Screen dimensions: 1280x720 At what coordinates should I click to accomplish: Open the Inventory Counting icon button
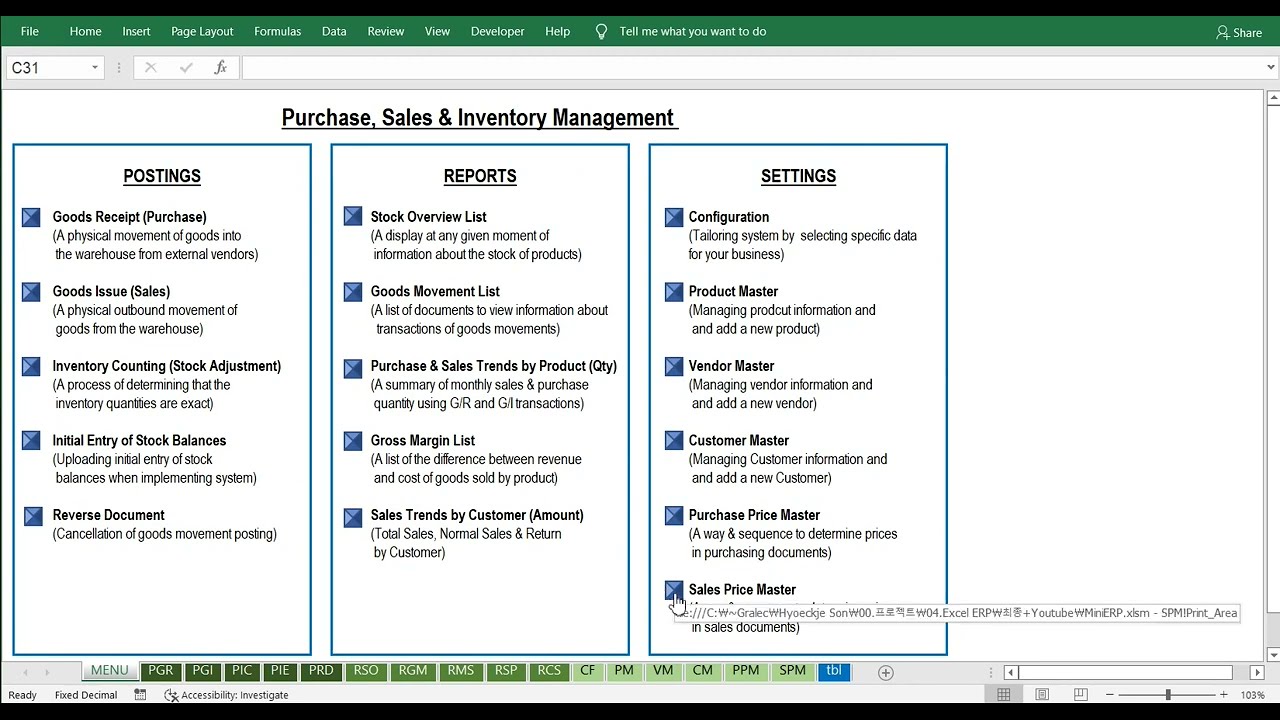pos(31,367)
